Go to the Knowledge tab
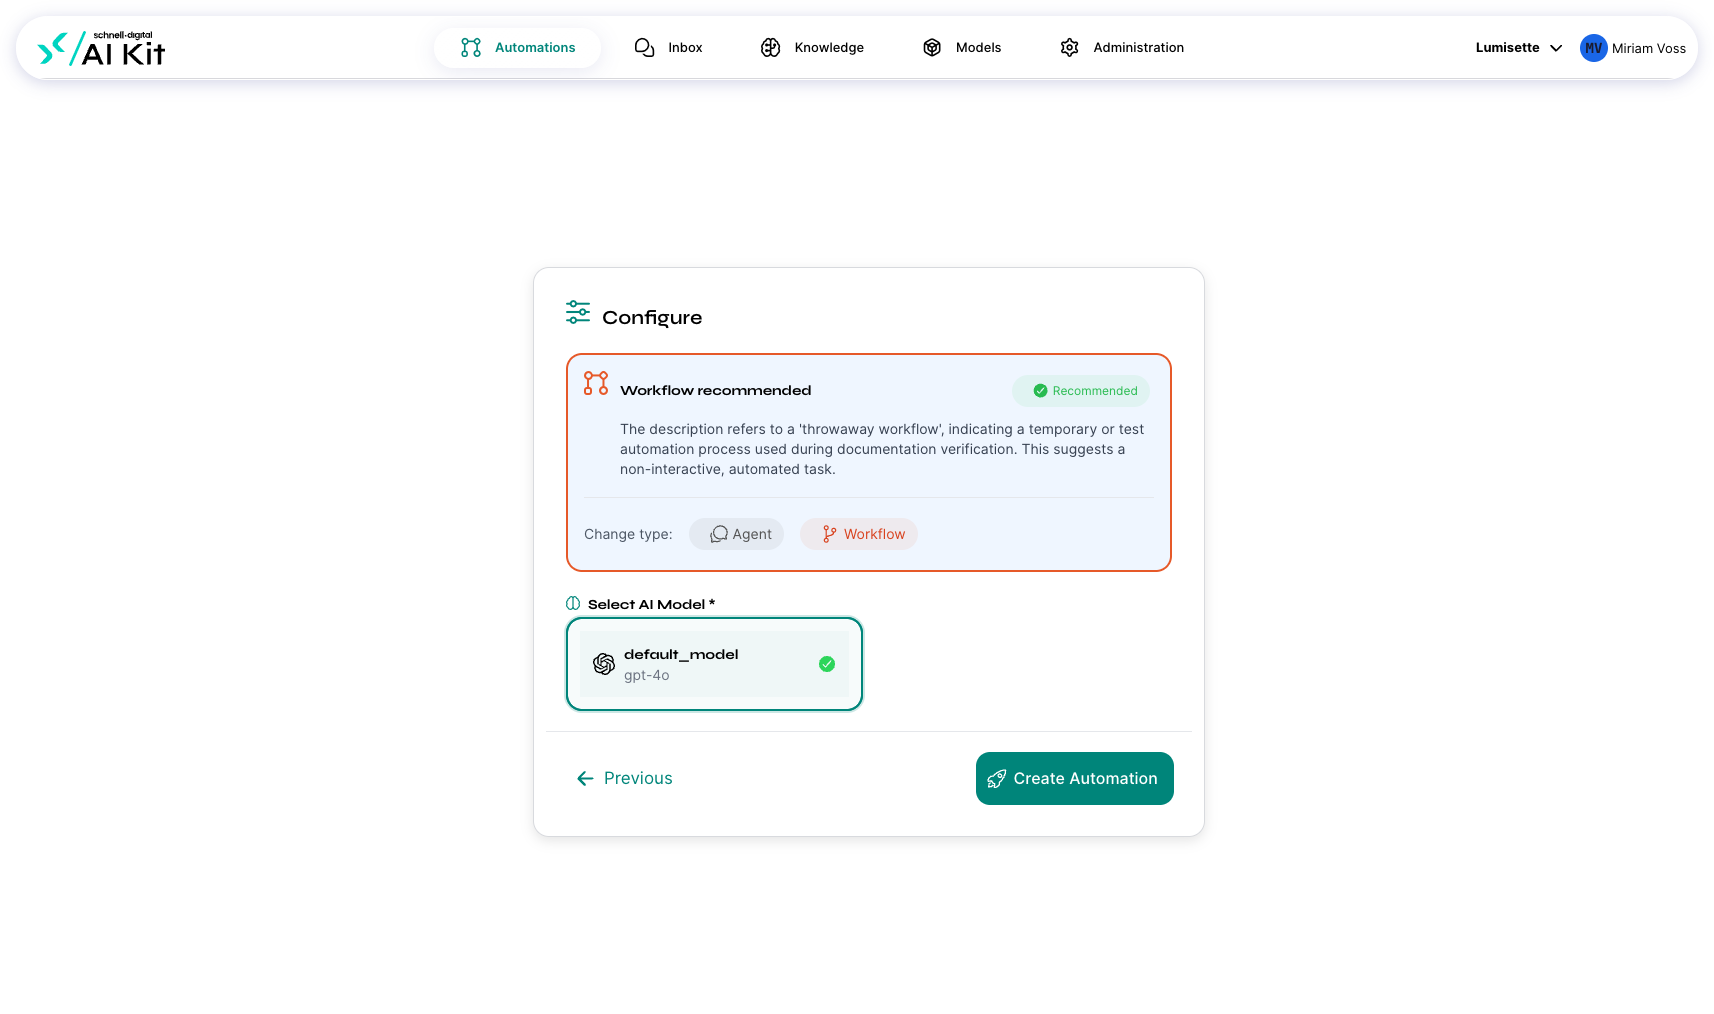The width and height of the screenshot is (1714, 1014). pos(812,48)
